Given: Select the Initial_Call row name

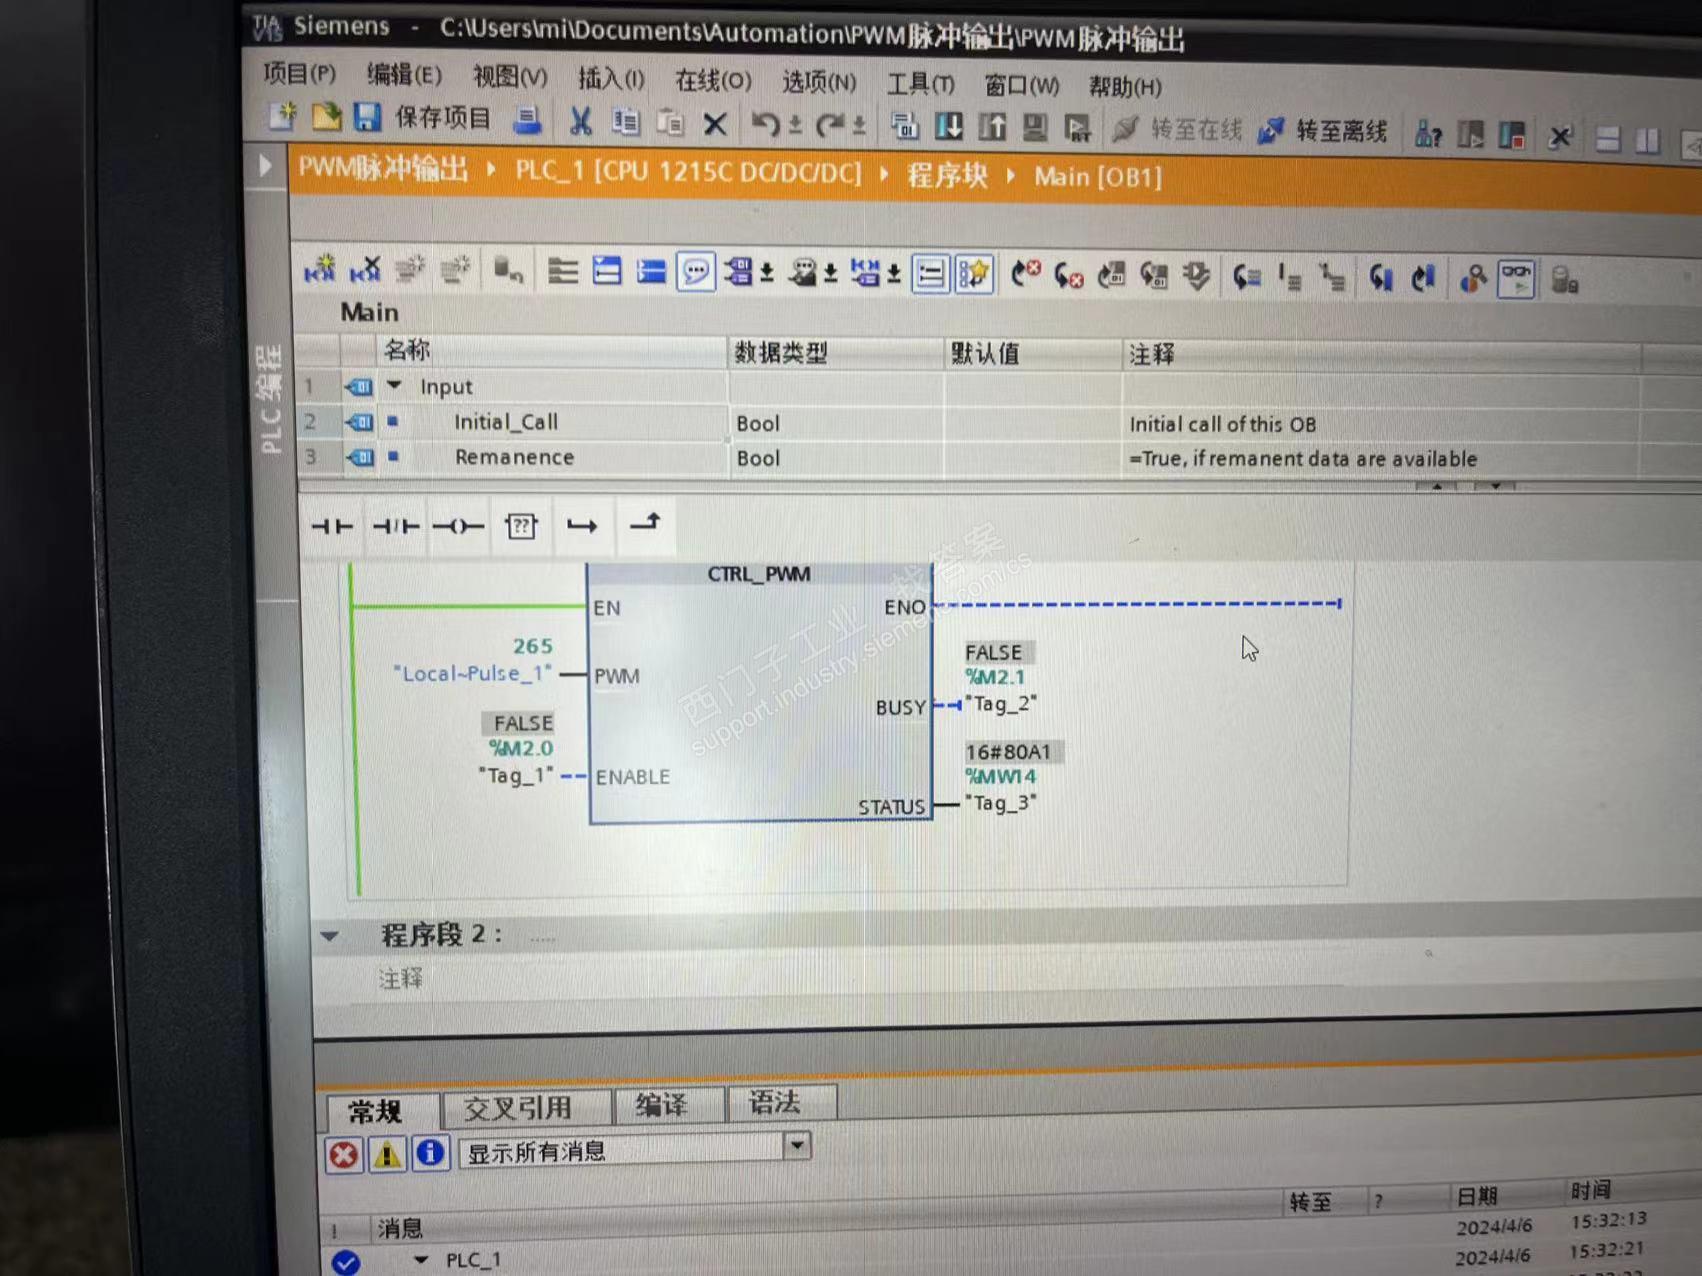Looking at the screenshot, I should pos(506,422).
